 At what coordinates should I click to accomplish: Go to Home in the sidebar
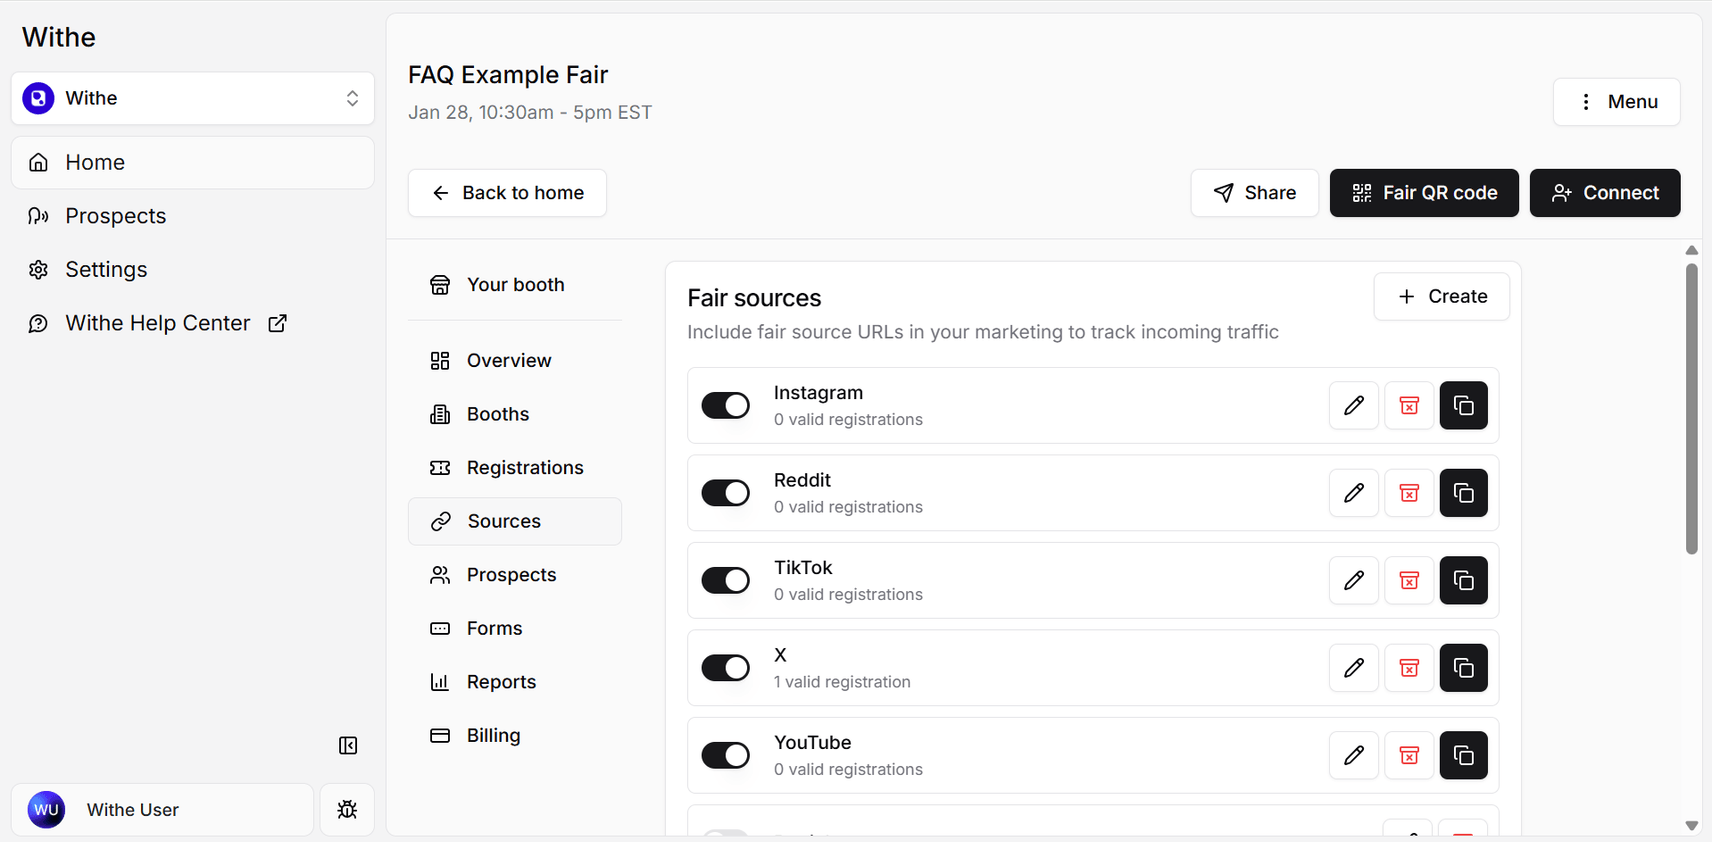[193, 163]
